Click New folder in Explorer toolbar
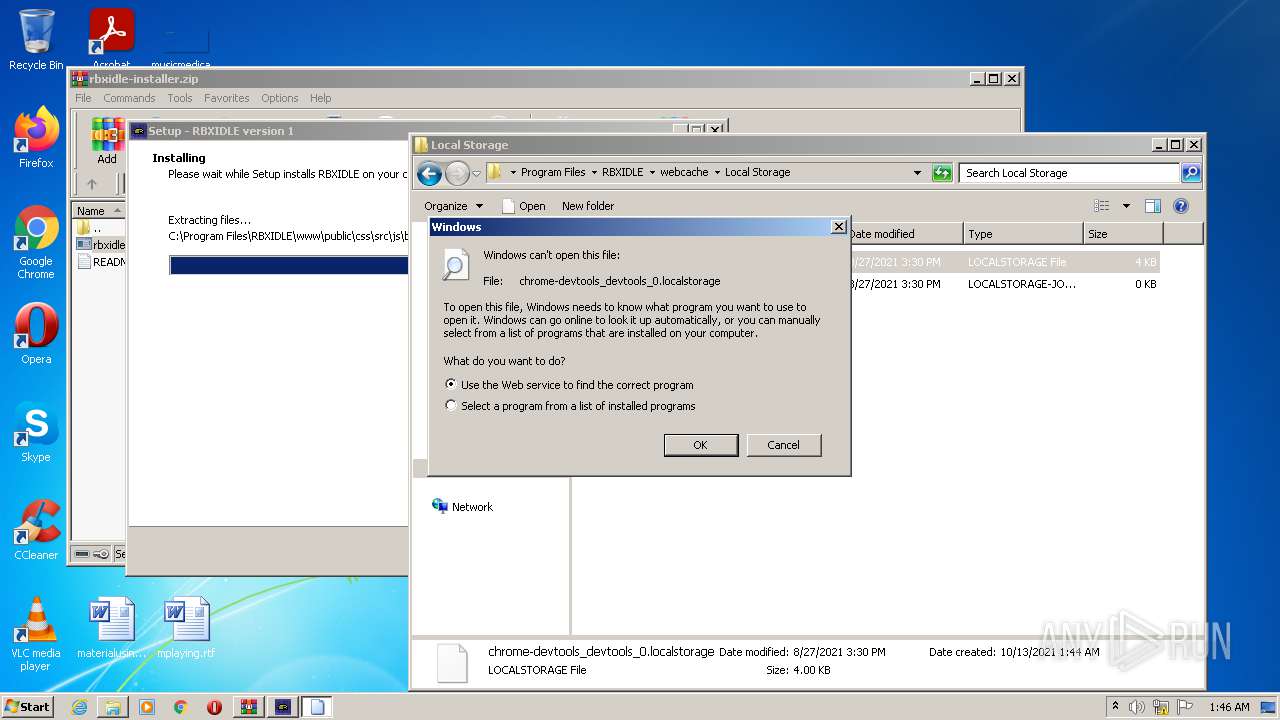 588,206
